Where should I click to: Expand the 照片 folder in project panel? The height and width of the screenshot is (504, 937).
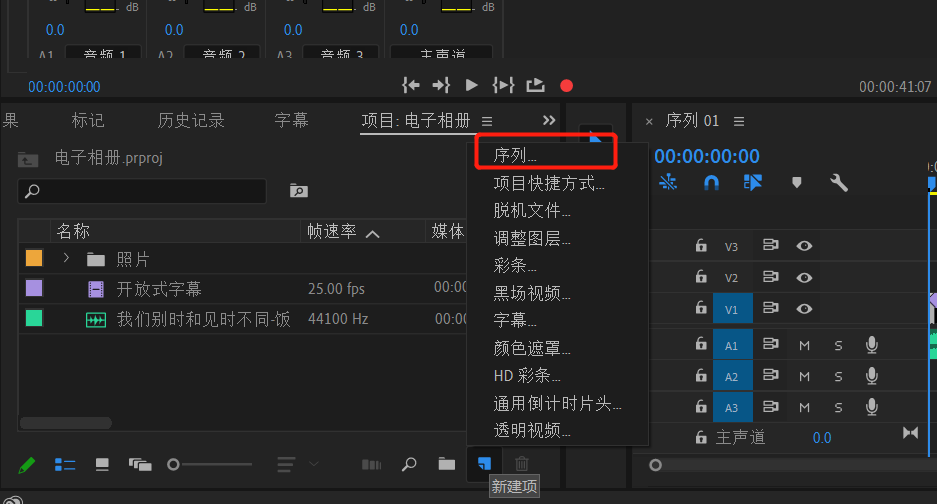(x=66, y=259)
